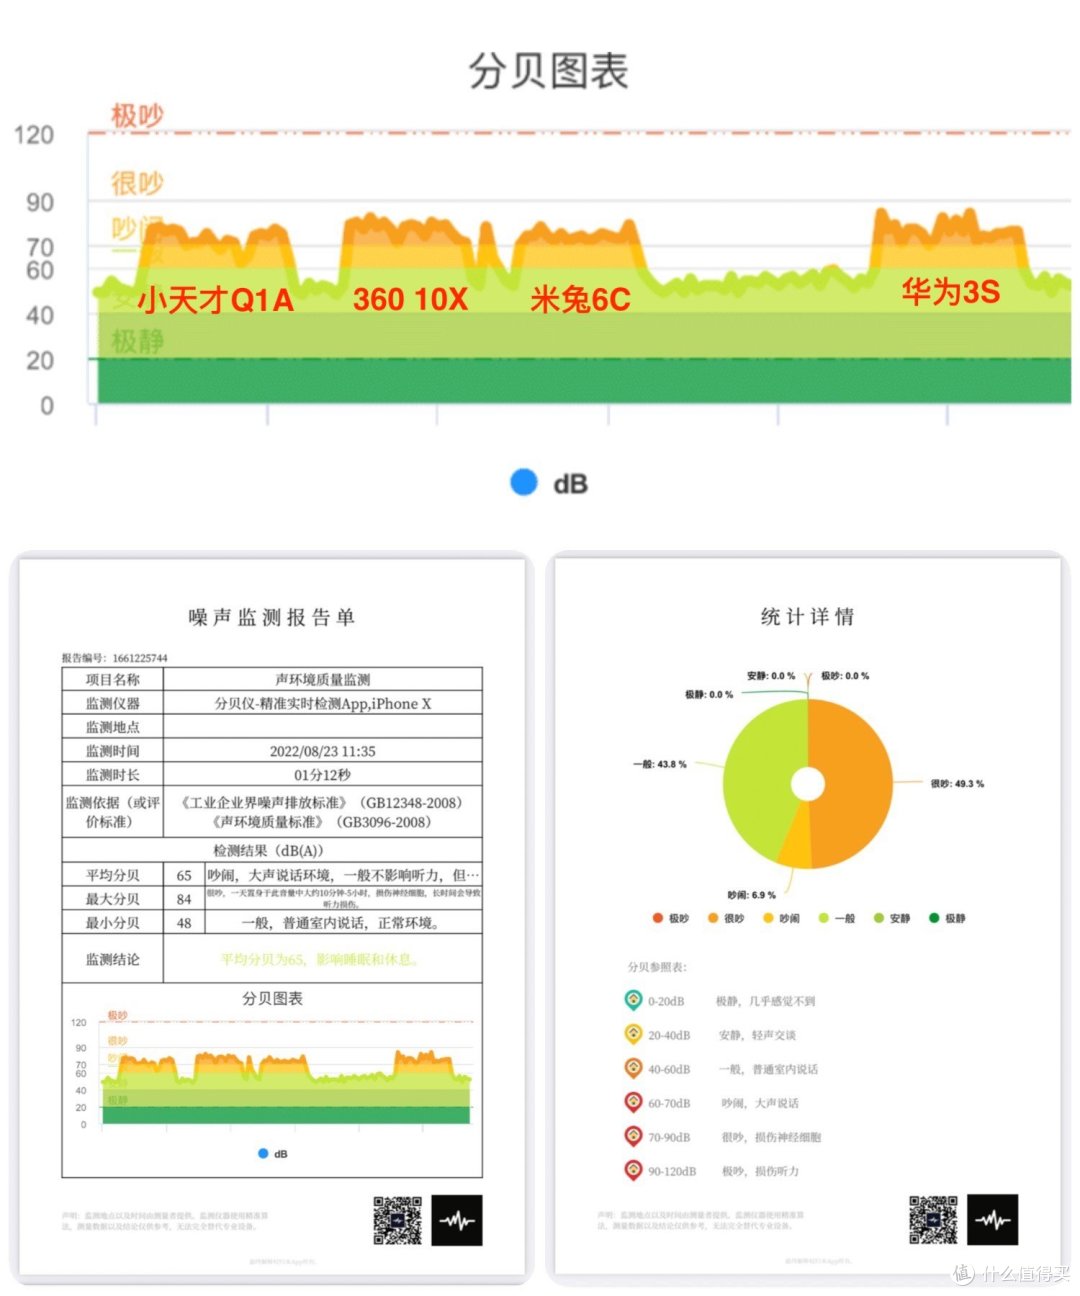This screenshot has height=1296, width=1080.
Task: Click the black waveform app logo on the report
Action: [x=458, y=1221]
